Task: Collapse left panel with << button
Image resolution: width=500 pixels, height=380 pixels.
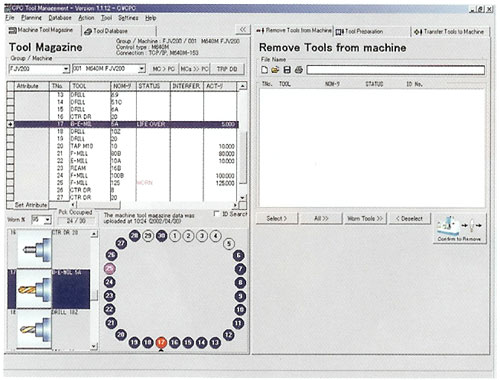Action: coord(243,30)
